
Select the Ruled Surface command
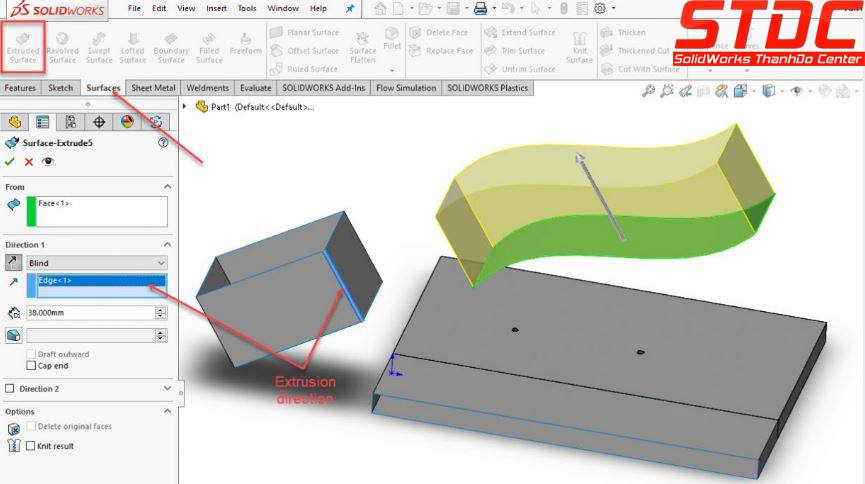coord(304,69)
